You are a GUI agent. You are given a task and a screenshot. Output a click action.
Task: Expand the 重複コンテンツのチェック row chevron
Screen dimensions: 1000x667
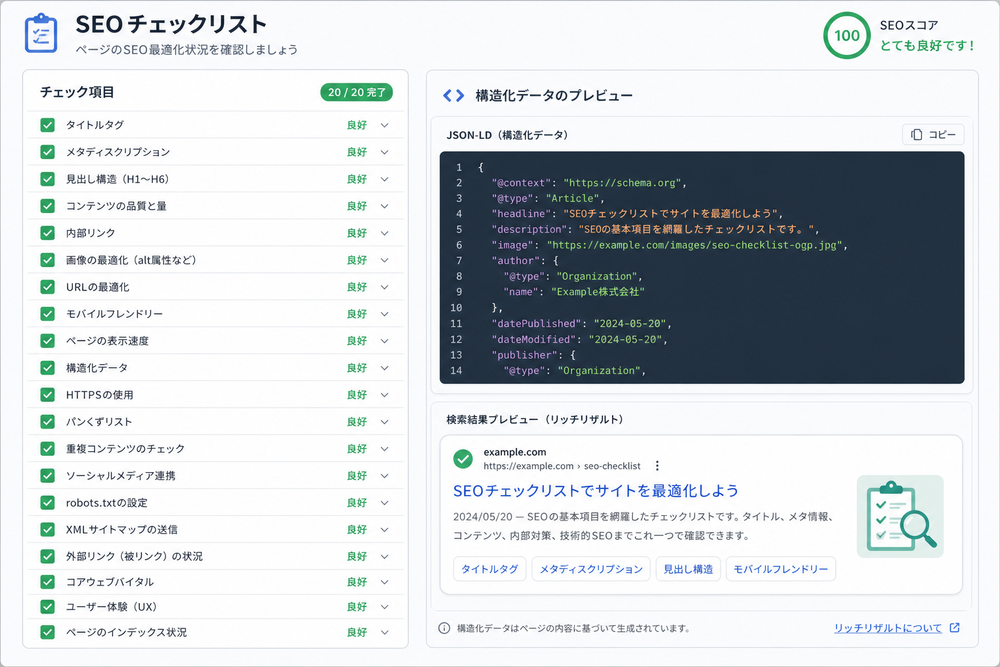[385, 449]
